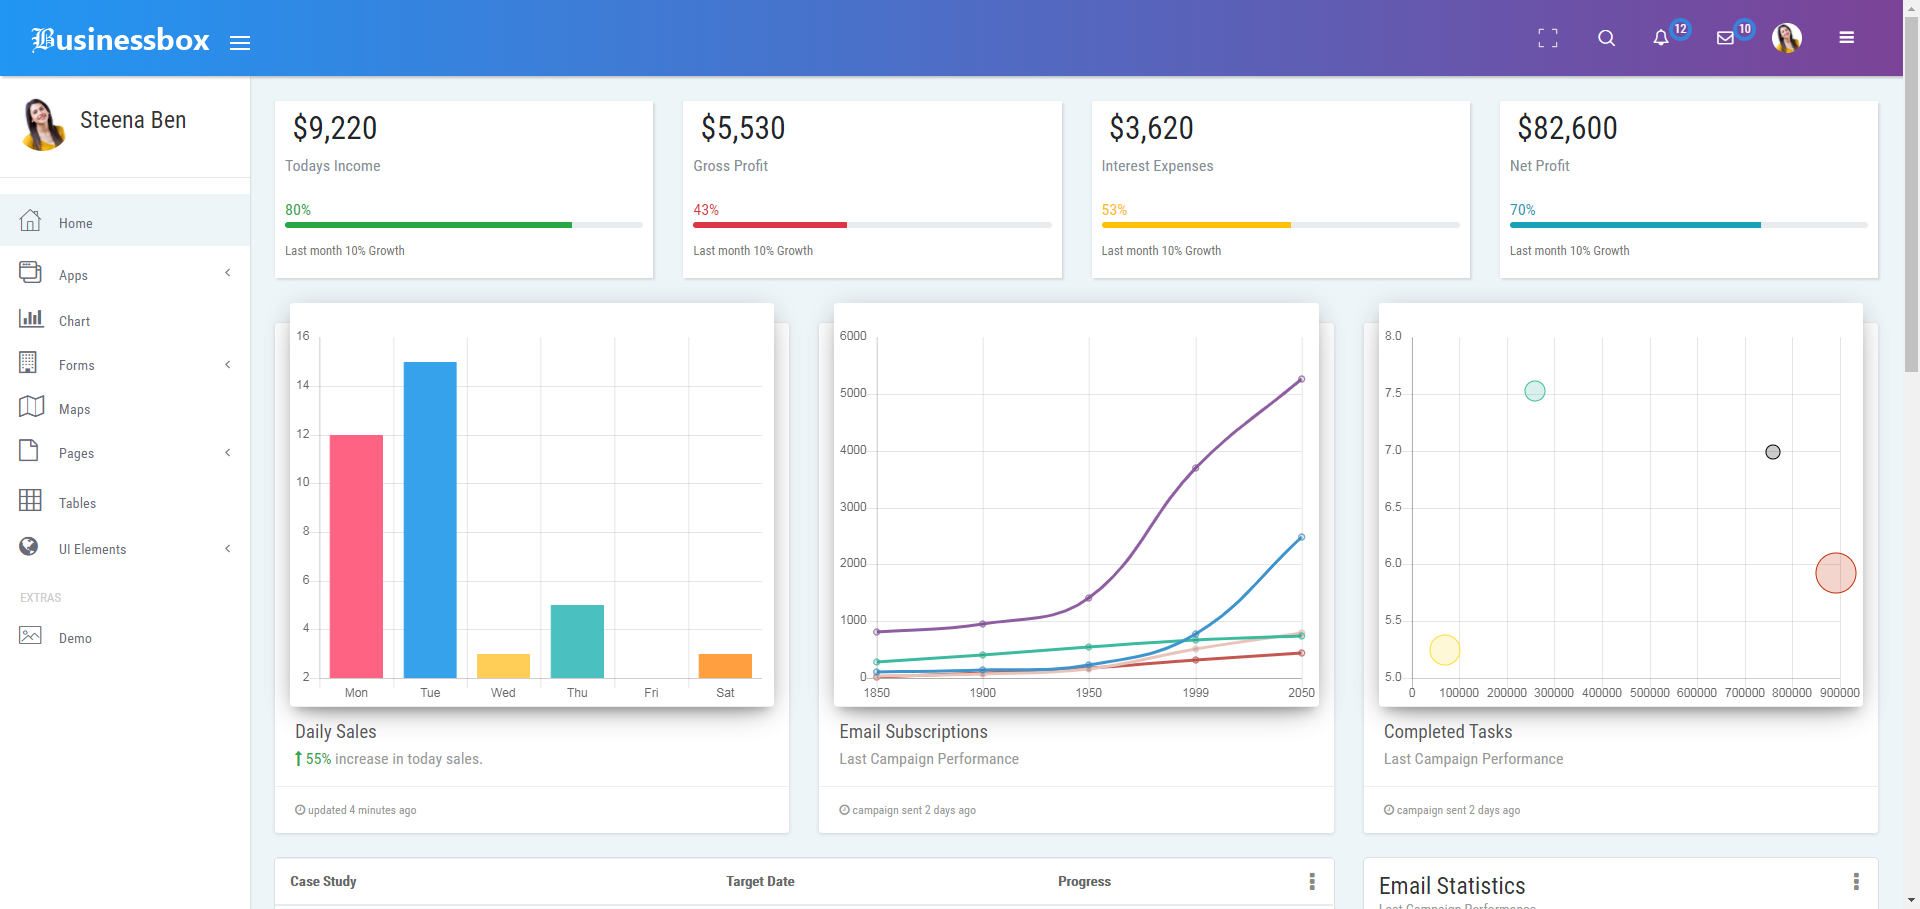The height and width of the screenshot is (909, 1920).
Task: Open mail envelope icon with 10 badge
Action: (1725, 38)
